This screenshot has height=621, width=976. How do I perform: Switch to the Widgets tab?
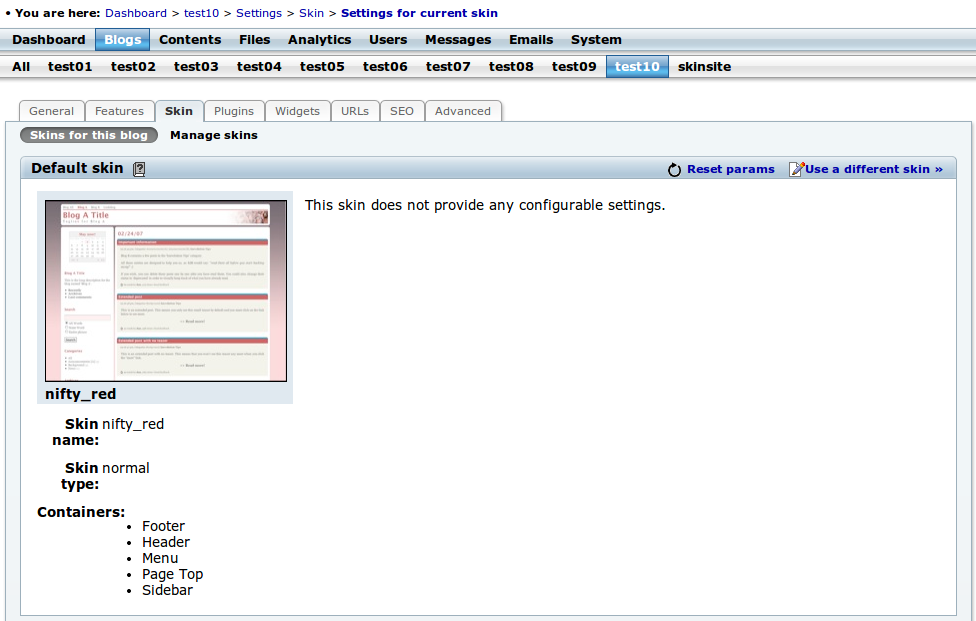(298, 111)
